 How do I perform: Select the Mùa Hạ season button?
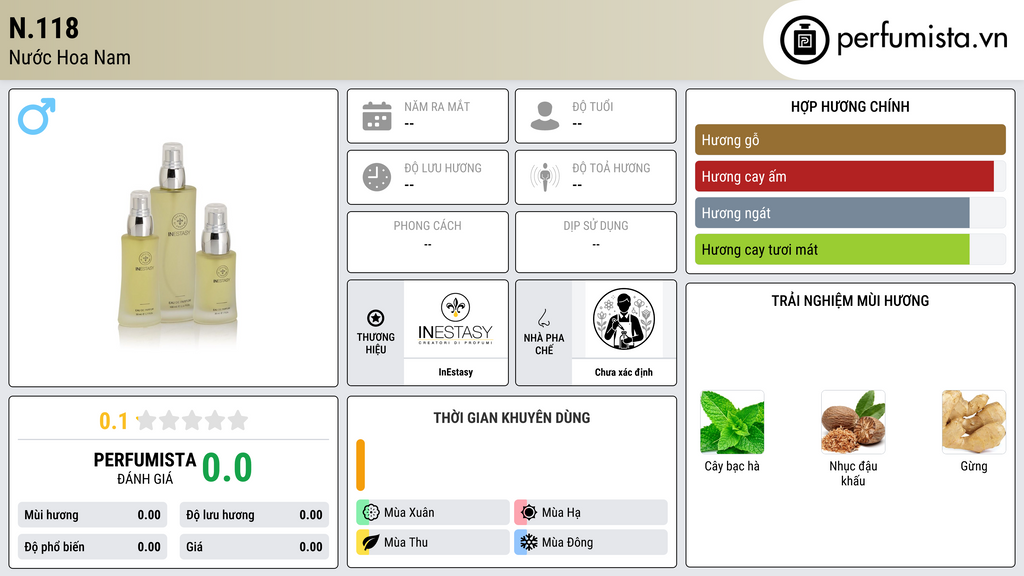591,513
